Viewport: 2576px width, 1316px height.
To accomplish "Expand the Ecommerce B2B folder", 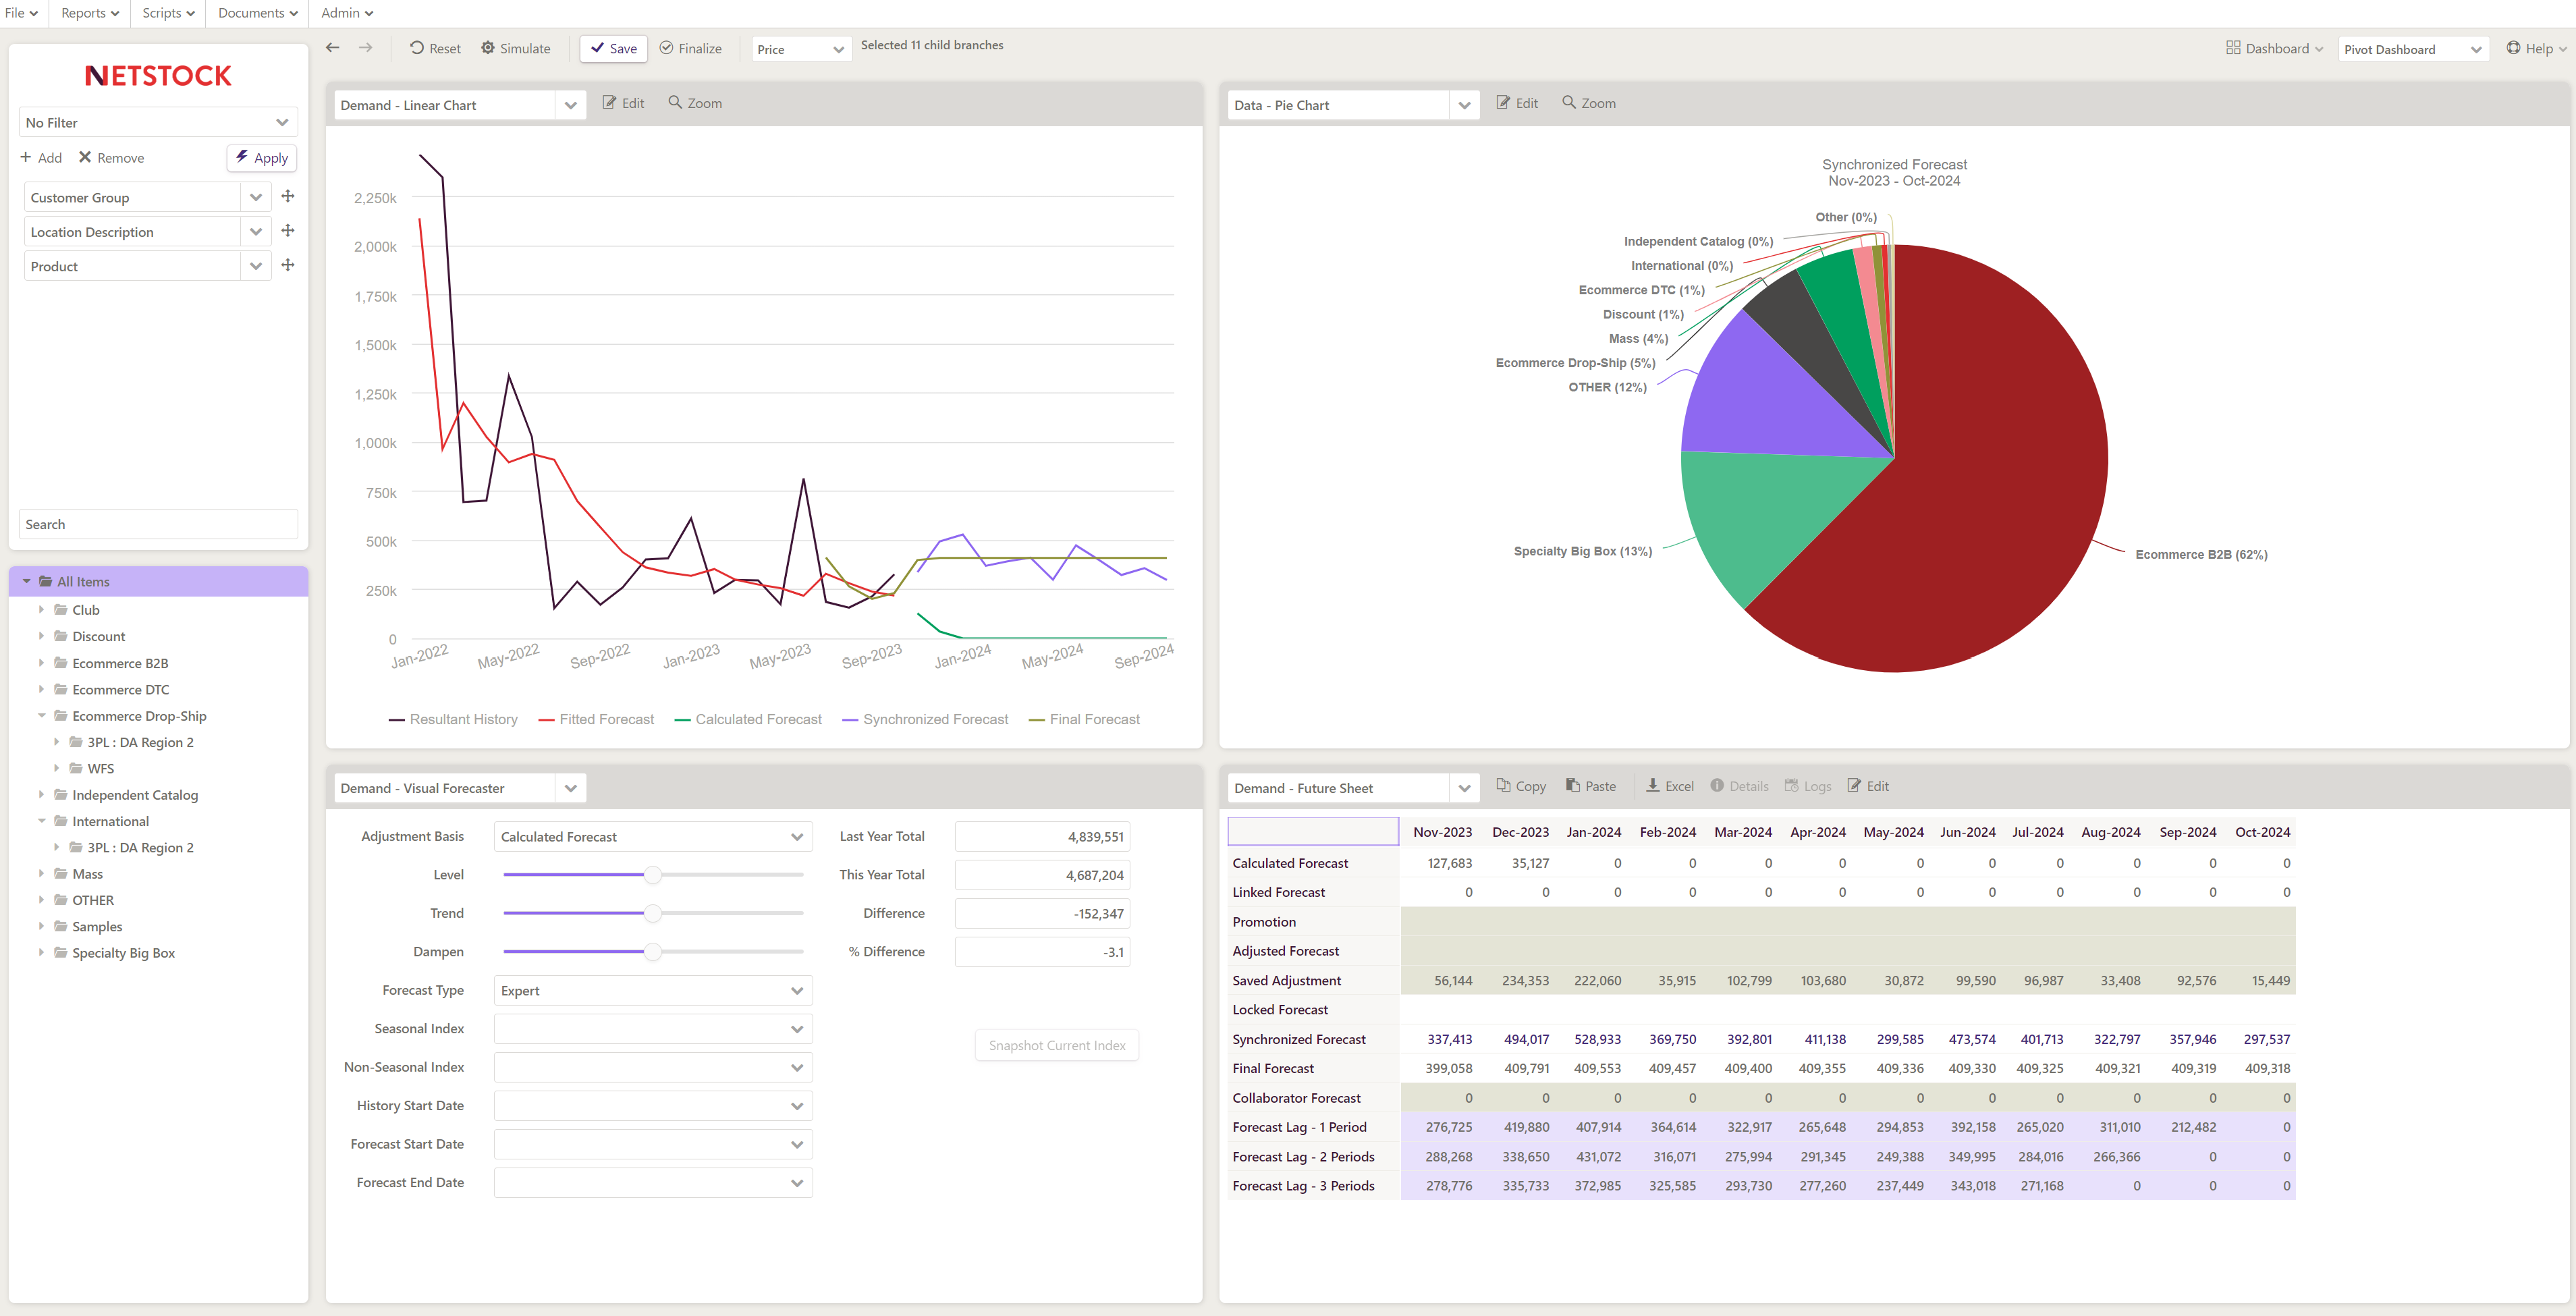I will [x=41, y=663].
